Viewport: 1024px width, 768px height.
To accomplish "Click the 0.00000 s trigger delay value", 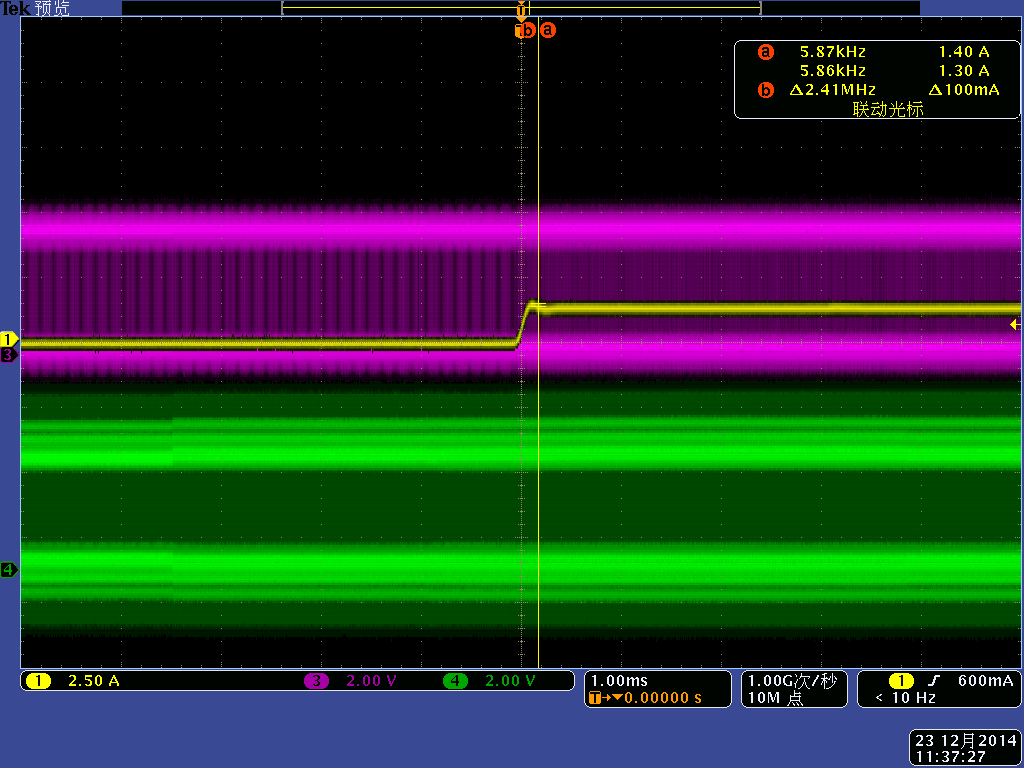I will 663,698.
